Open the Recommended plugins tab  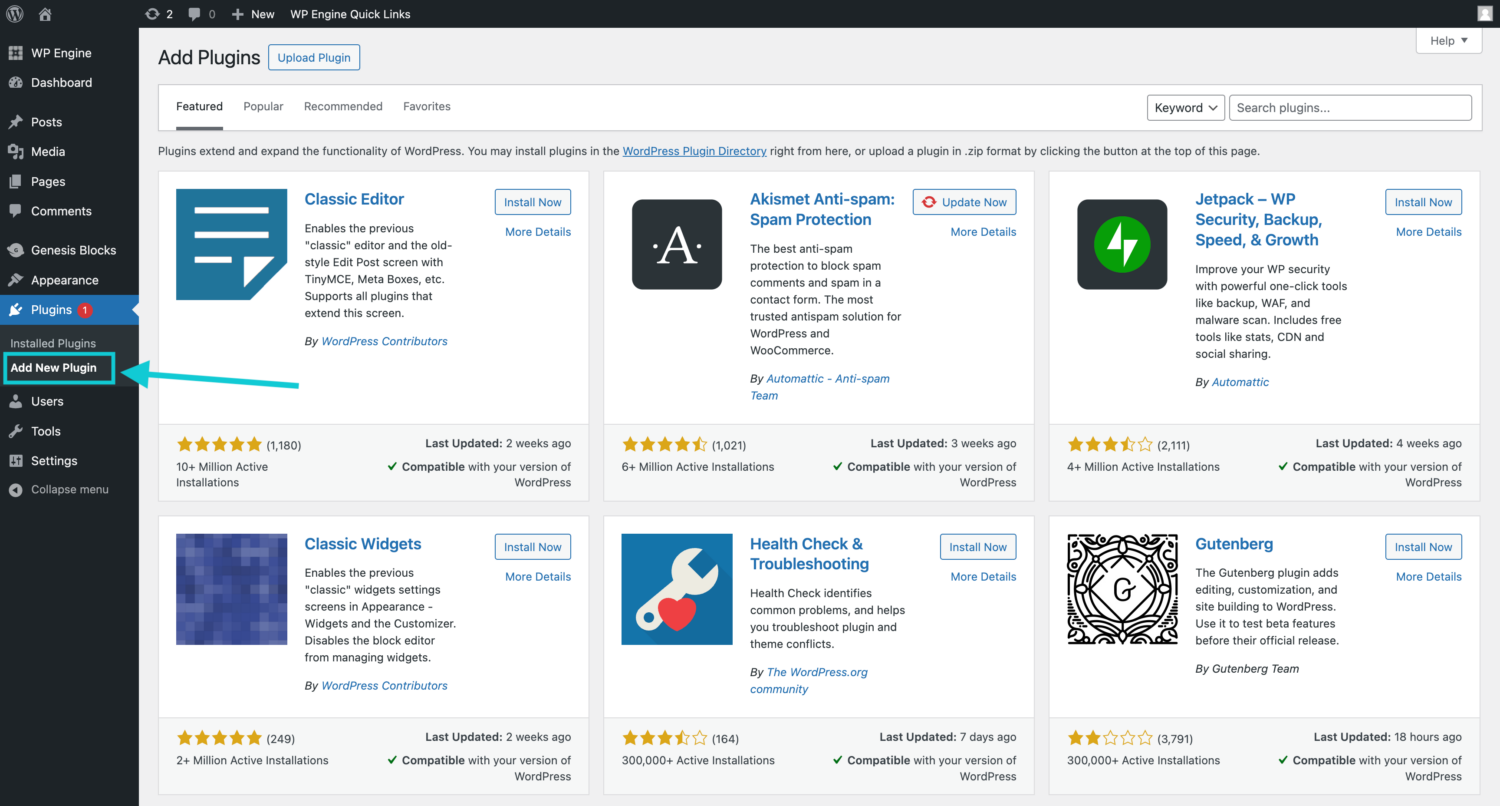tap(343, 106)
